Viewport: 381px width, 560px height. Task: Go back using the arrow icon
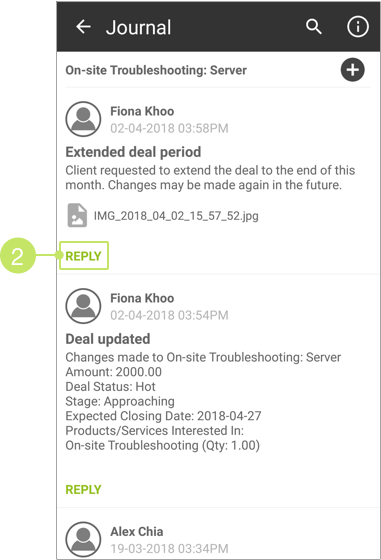tap(84, 27)
